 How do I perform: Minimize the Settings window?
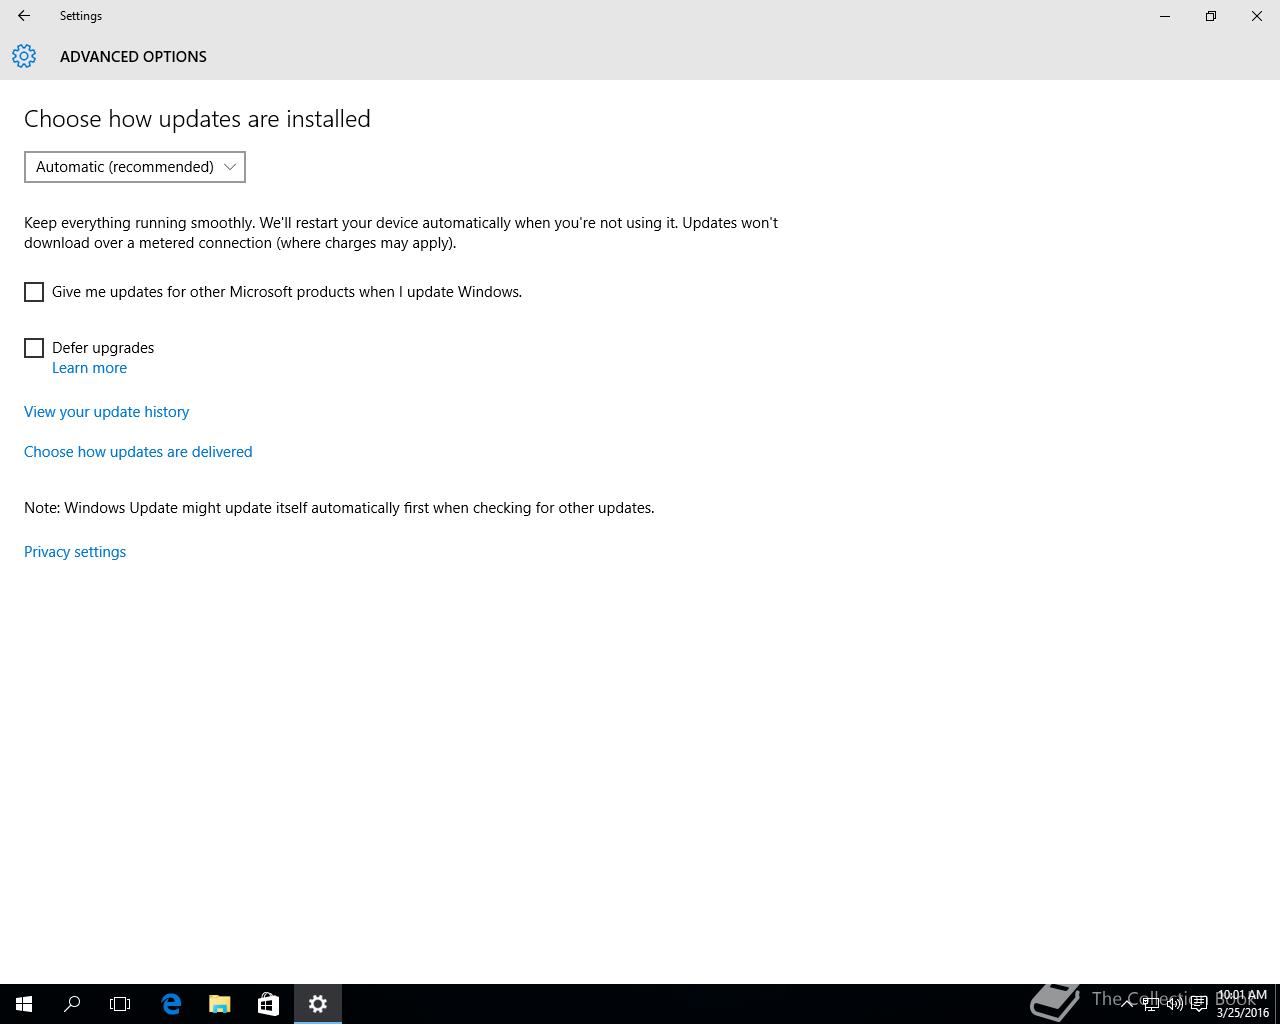1165,16
